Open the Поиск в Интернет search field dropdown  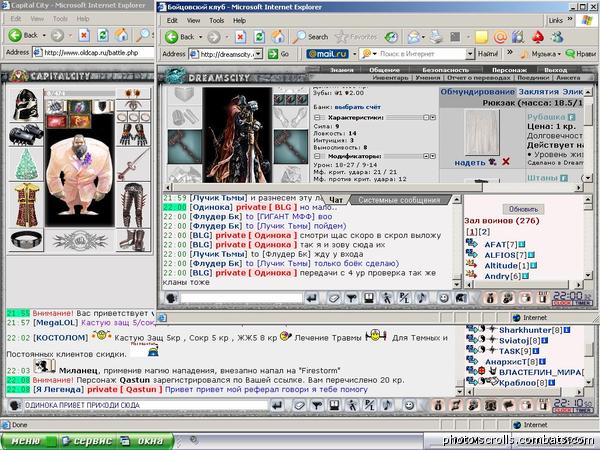click(x=470, y=54)
